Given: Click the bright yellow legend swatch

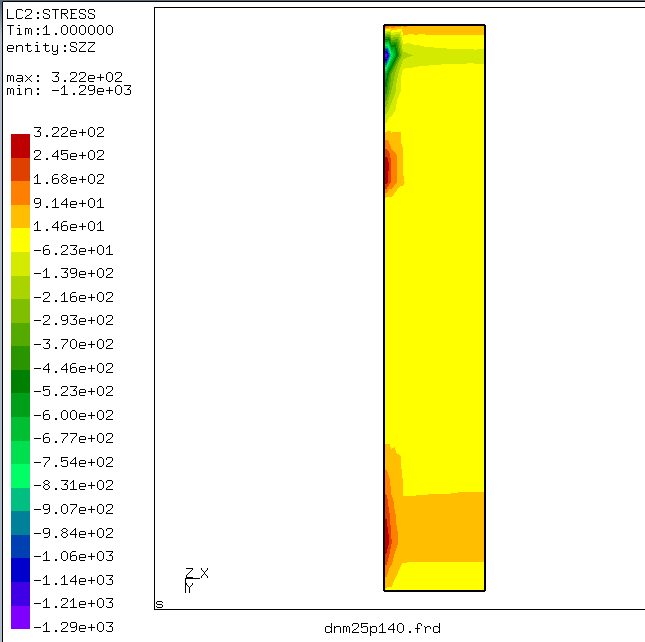Looking at the screenshot, I should click(20, 240).
